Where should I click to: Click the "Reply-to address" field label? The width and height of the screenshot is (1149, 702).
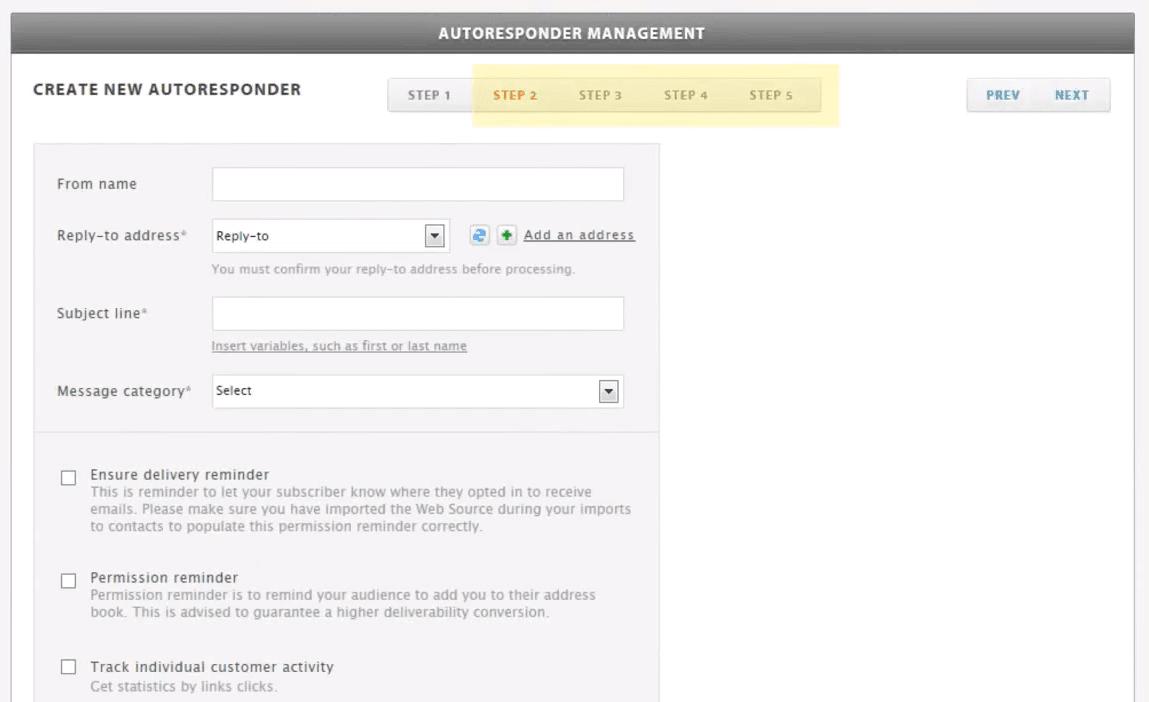tap(122, 235)
